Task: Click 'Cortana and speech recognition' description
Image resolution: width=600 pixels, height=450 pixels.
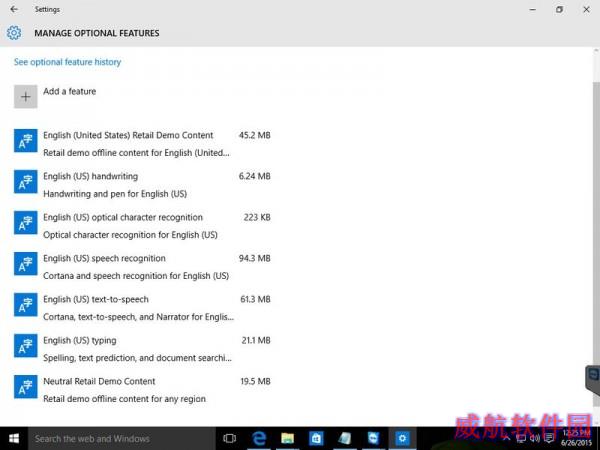Action: tap(136, 276)
